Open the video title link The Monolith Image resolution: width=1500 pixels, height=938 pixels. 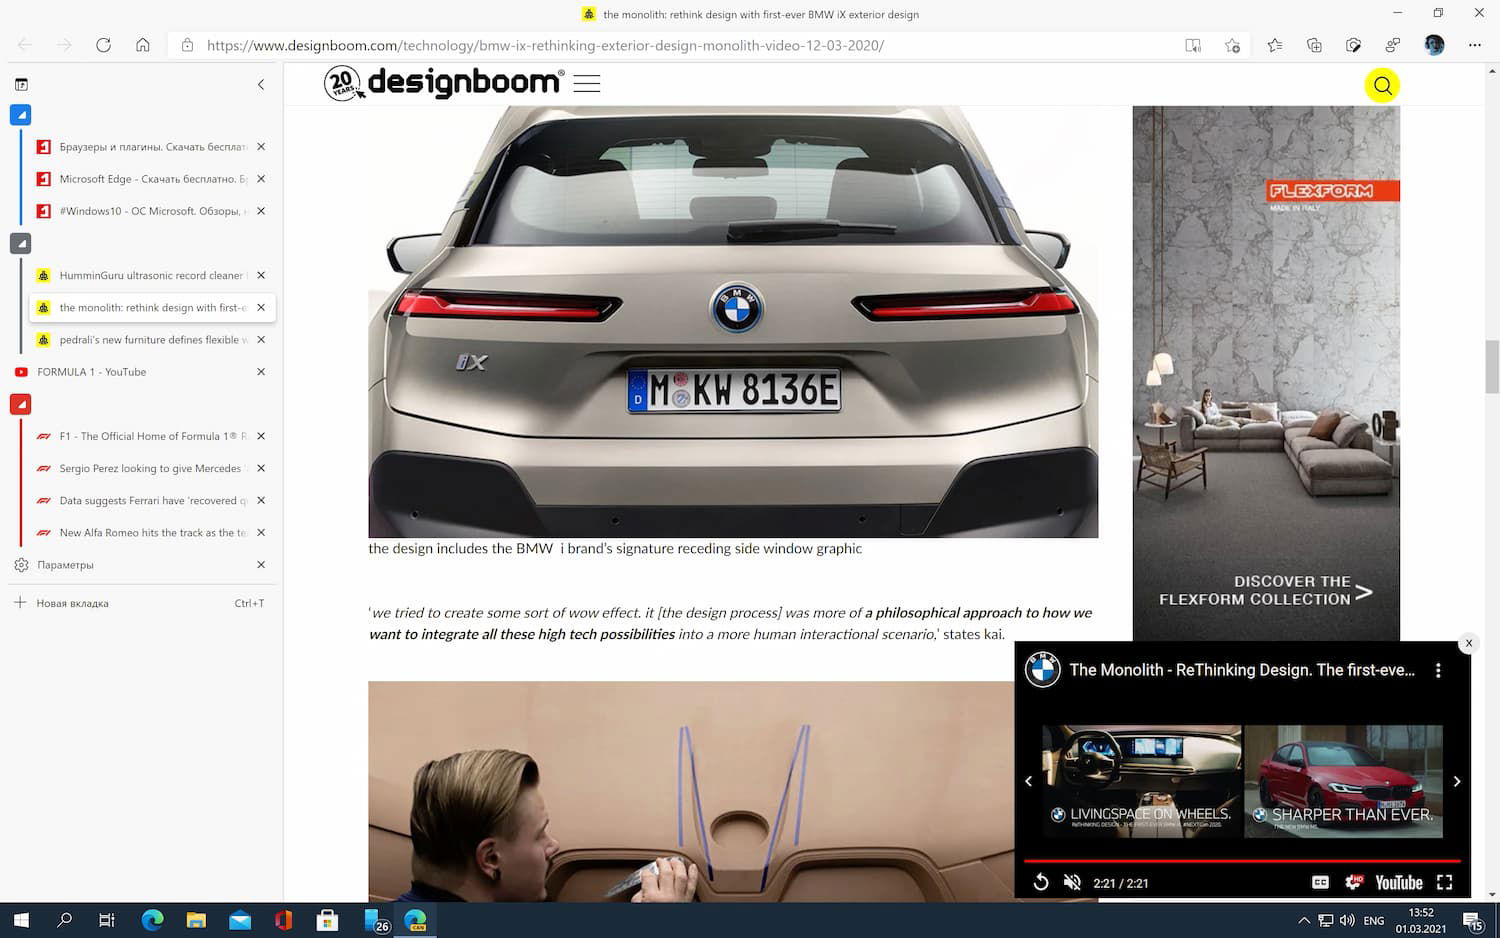point(1242,670)
